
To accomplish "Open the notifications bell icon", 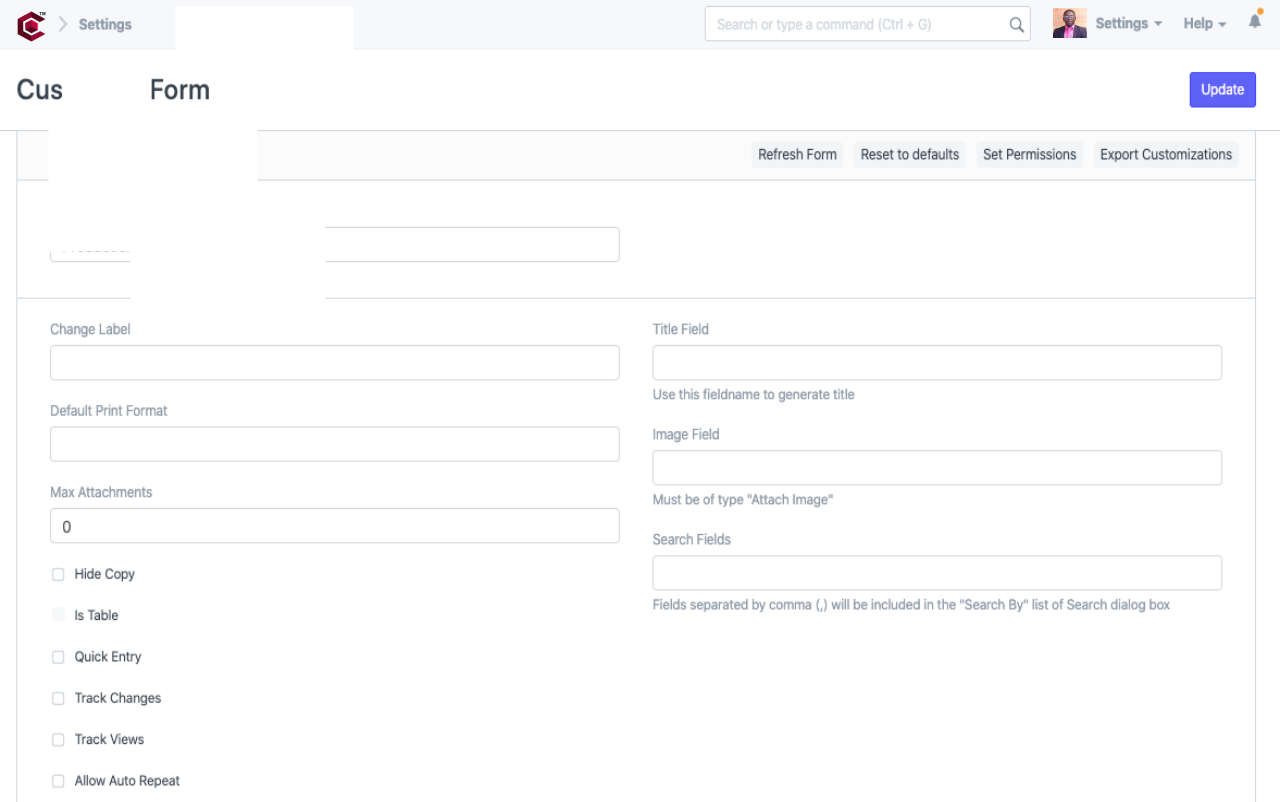I will coord(1255,21).
